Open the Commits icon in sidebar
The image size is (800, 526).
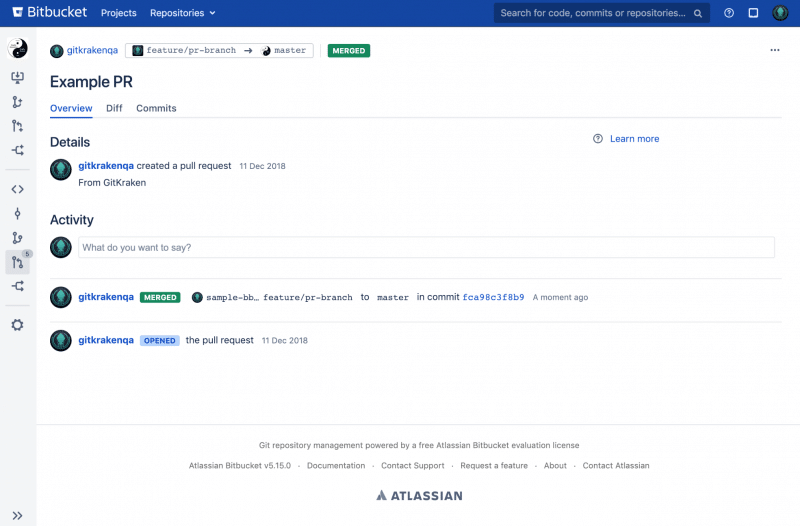[x=17, y=213]
